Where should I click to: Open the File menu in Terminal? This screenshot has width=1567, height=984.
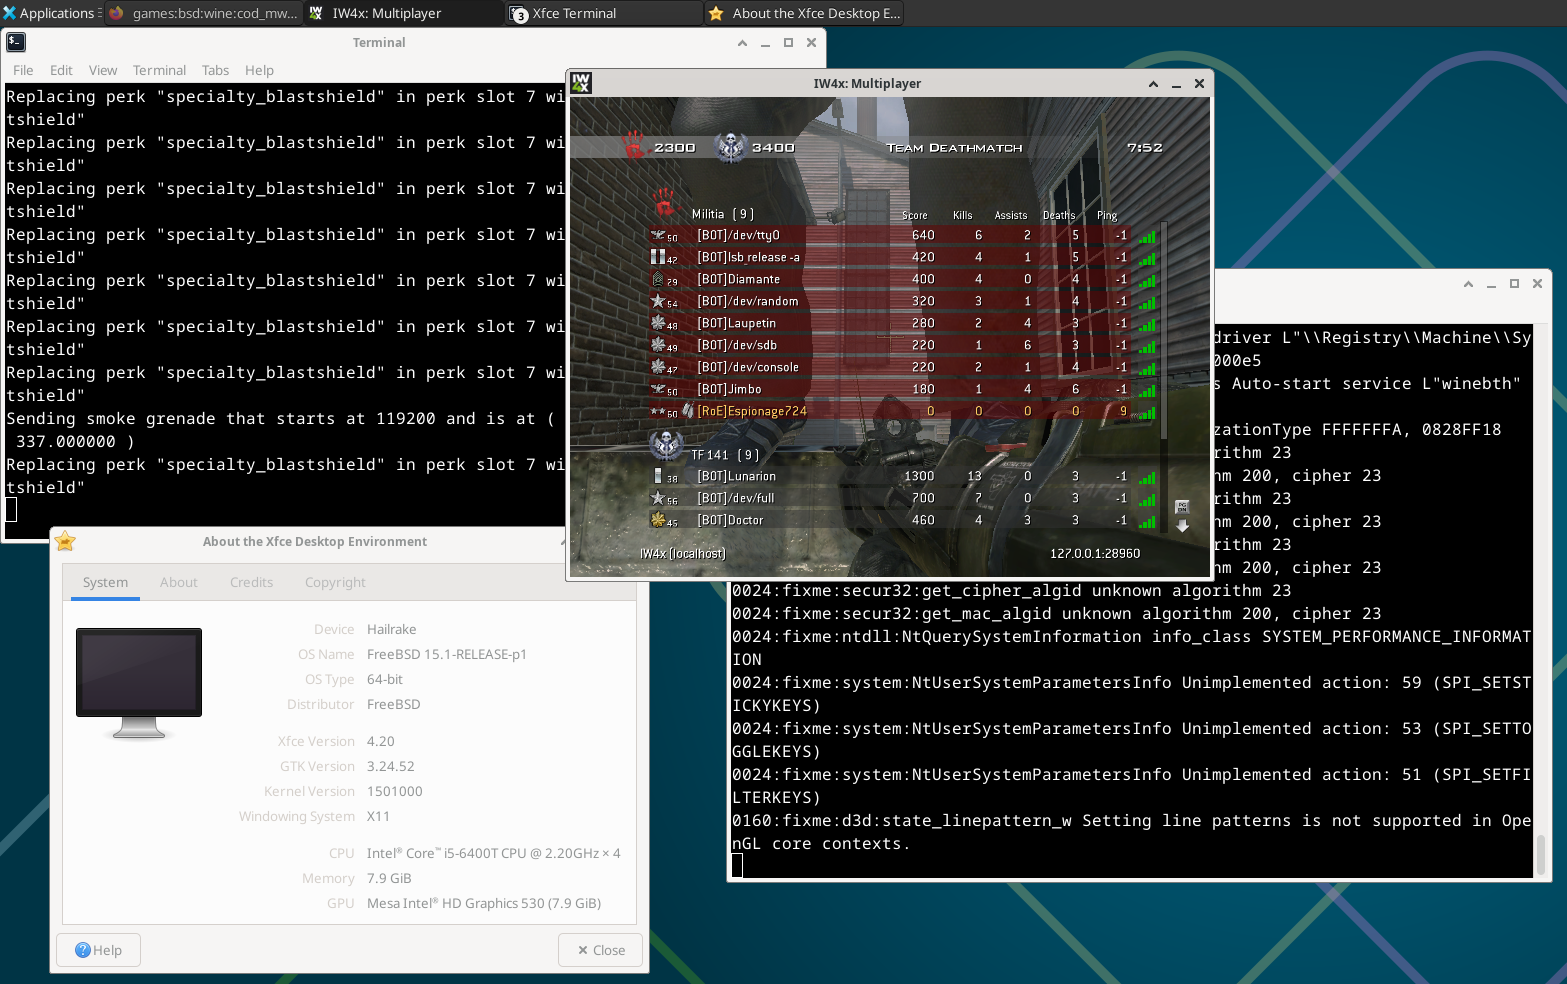[23, 70]
